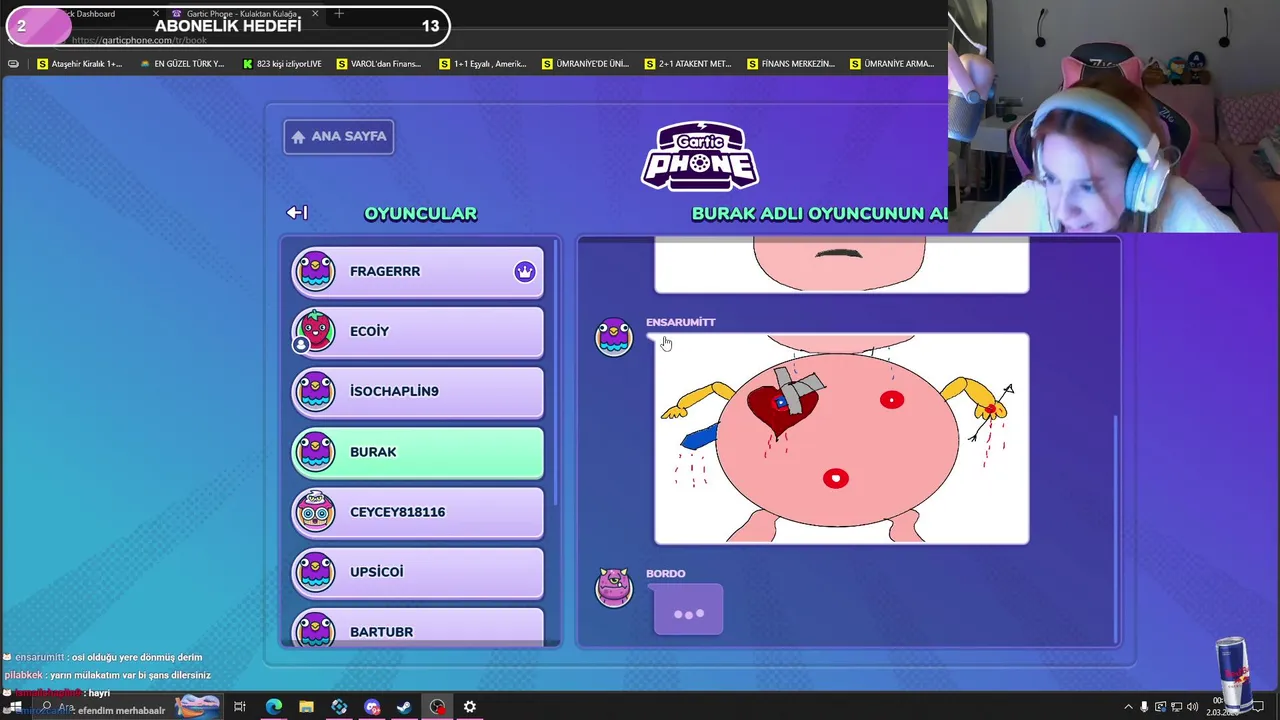1280x720 pixels.
Task: Close the Gartic Phone browser tab
Action: point(315,14)
